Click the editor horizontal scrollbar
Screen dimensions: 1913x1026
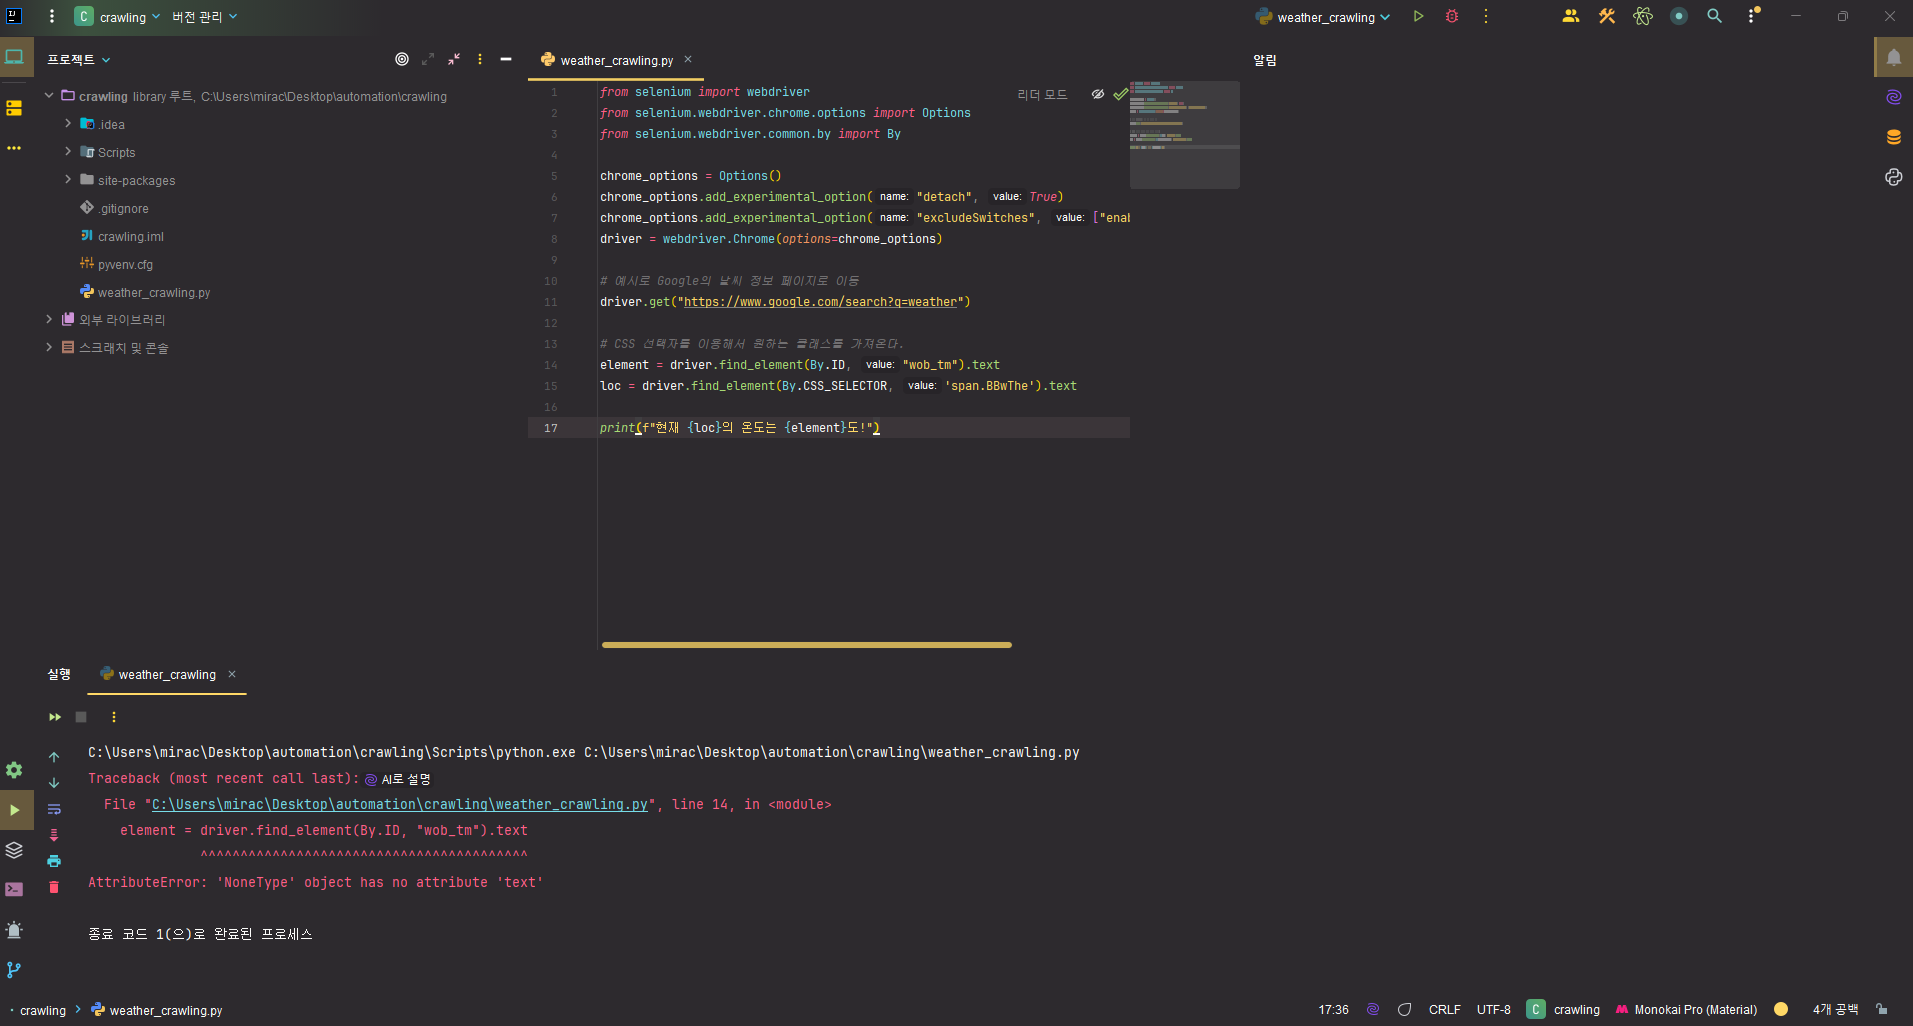(x=807, y=645)
